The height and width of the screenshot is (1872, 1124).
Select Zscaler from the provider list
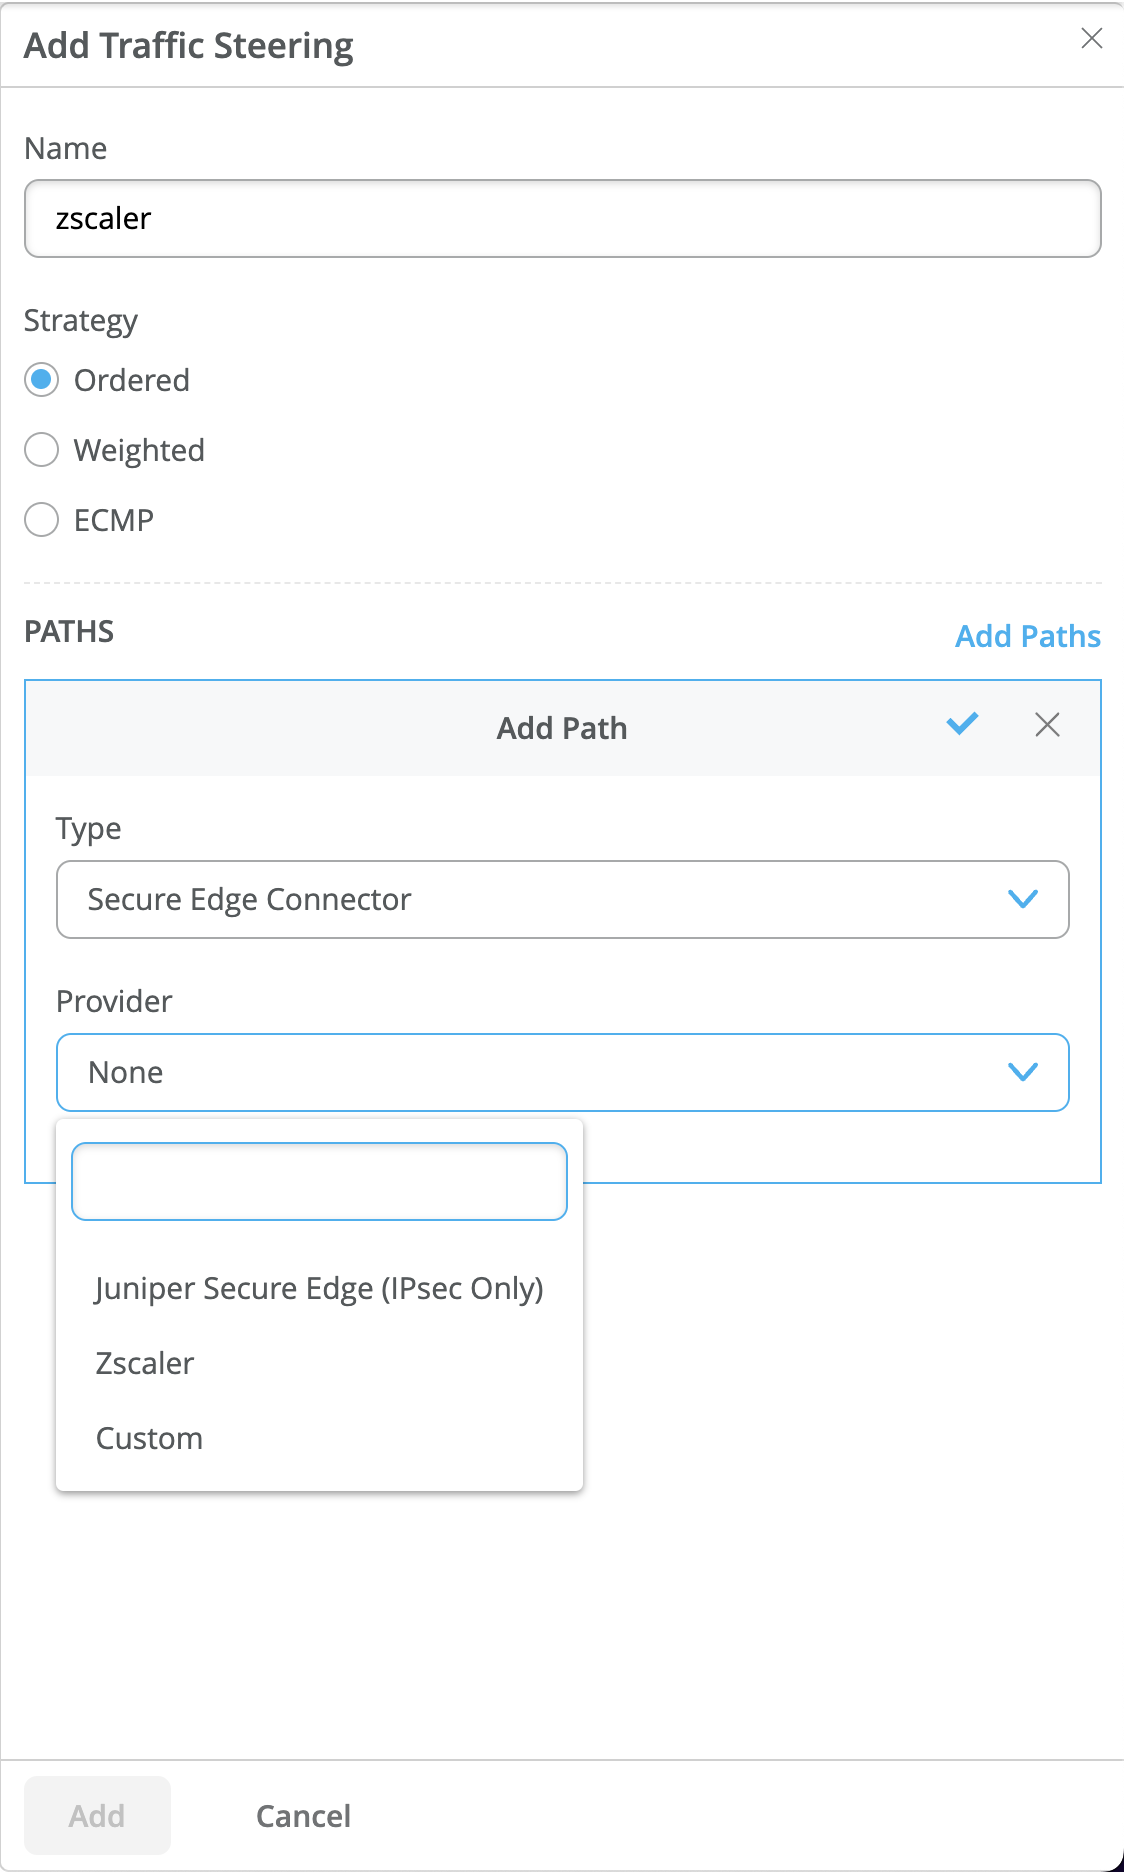tap(145, 1363)
